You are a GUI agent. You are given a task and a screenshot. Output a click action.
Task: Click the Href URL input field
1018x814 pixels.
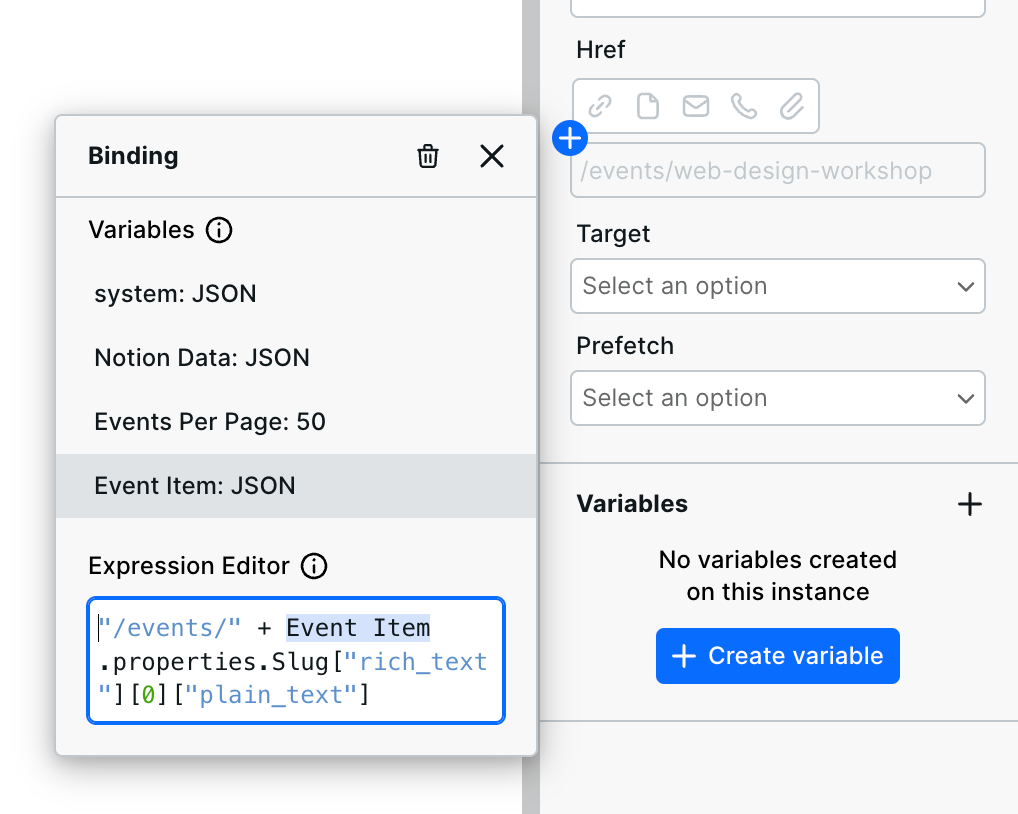pos(778,171)
